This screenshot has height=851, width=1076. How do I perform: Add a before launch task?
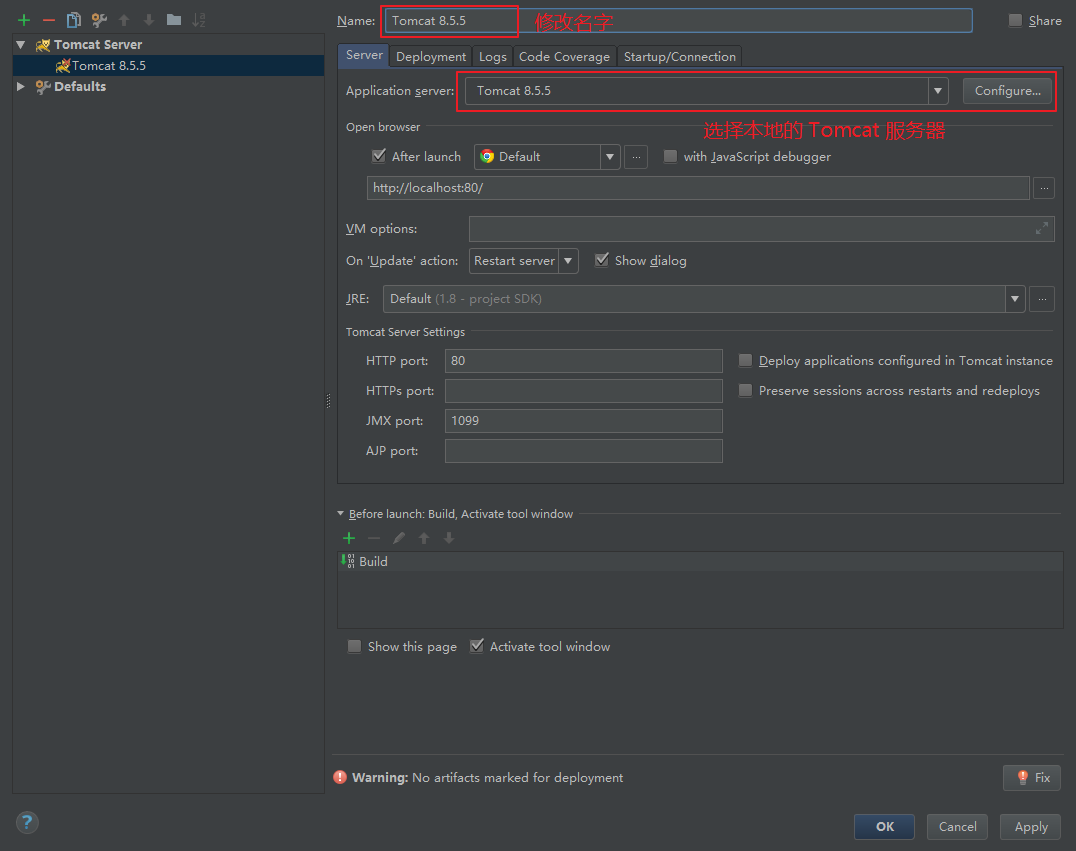349,538
